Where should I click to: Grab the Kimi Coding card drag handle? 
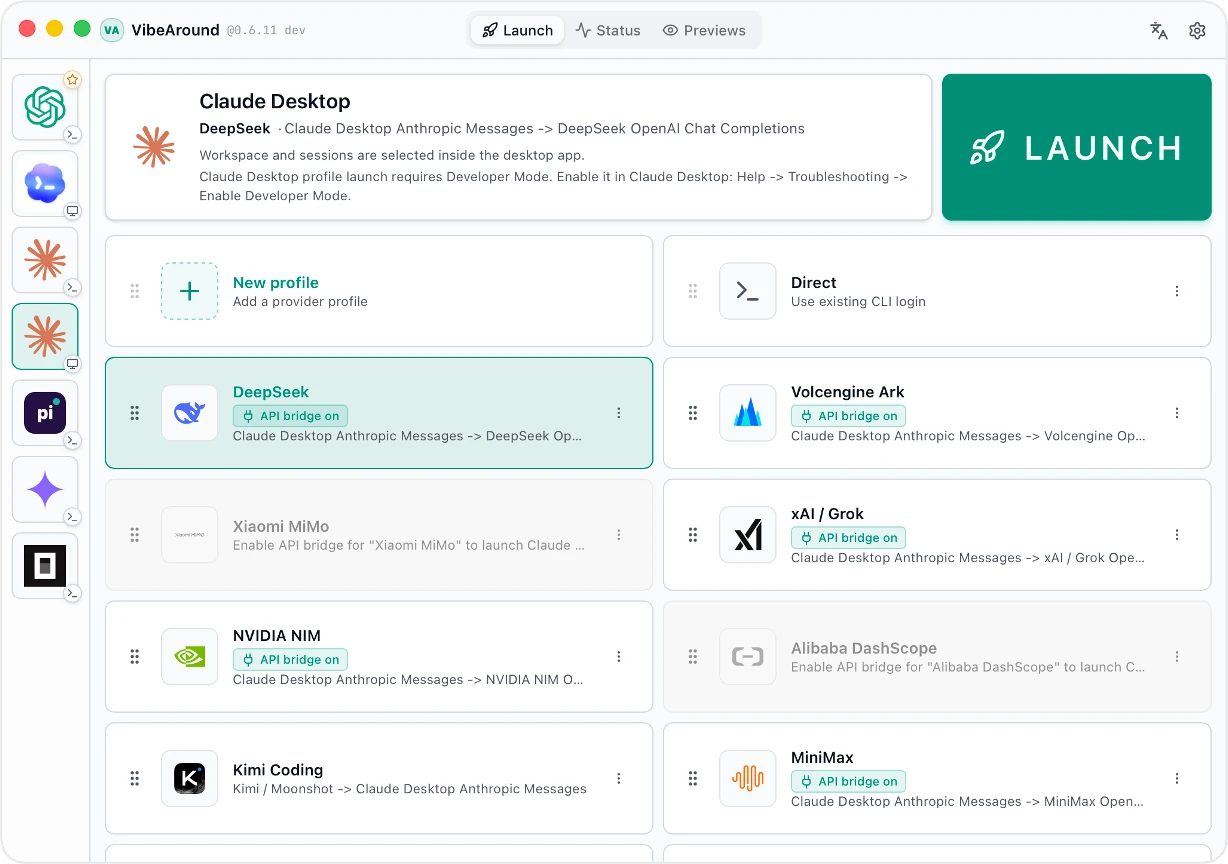135,779
